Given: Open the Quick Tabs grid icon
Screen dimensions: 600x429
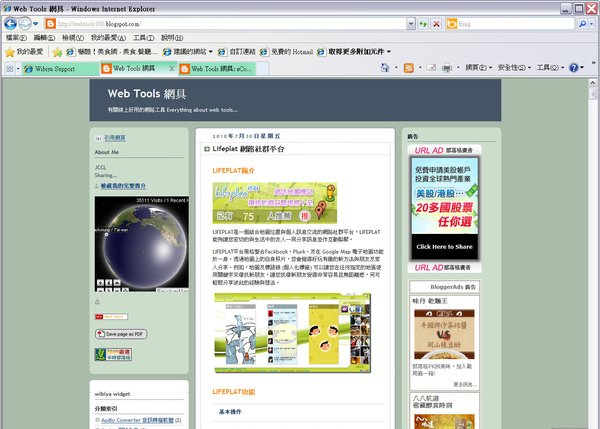Looking at the screenshot, I should 10,69.
